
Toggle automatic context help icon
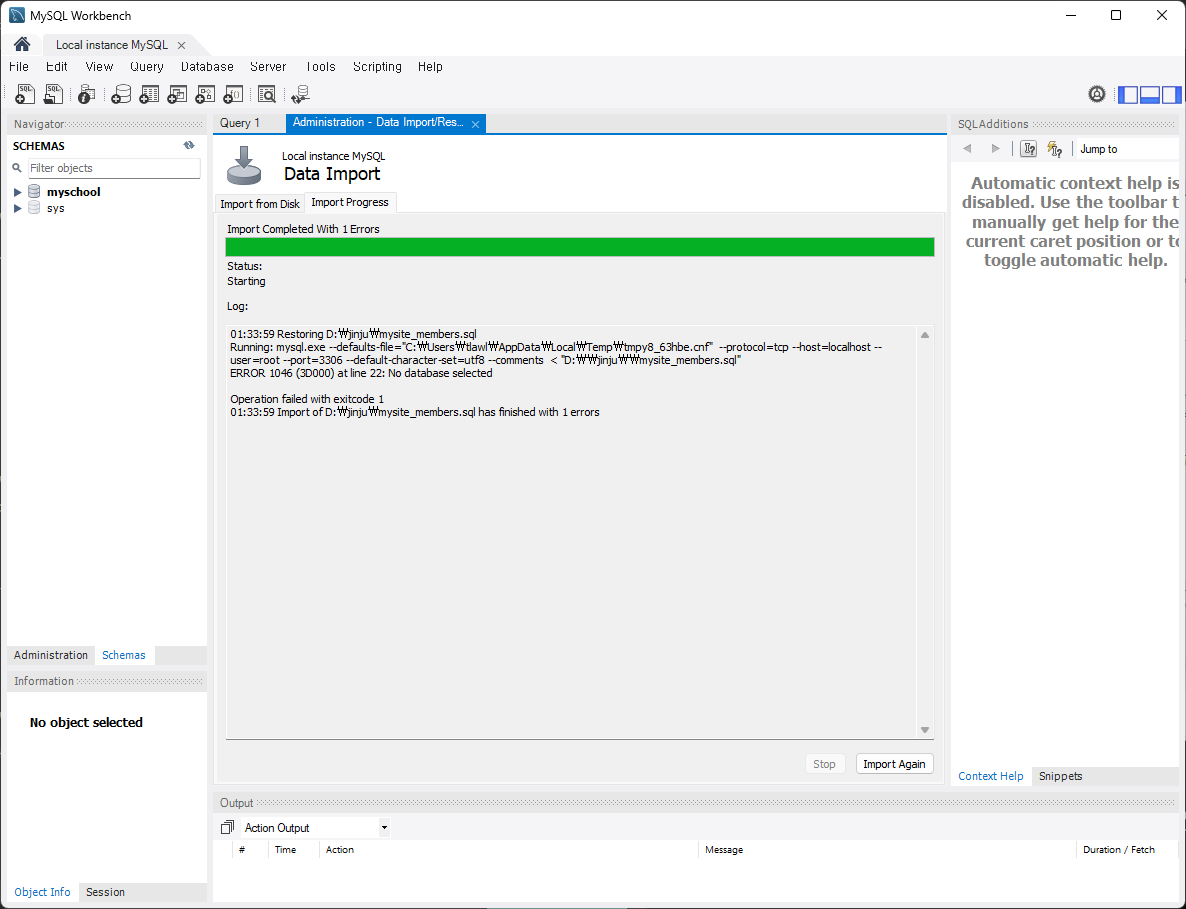coord(1054,148)
